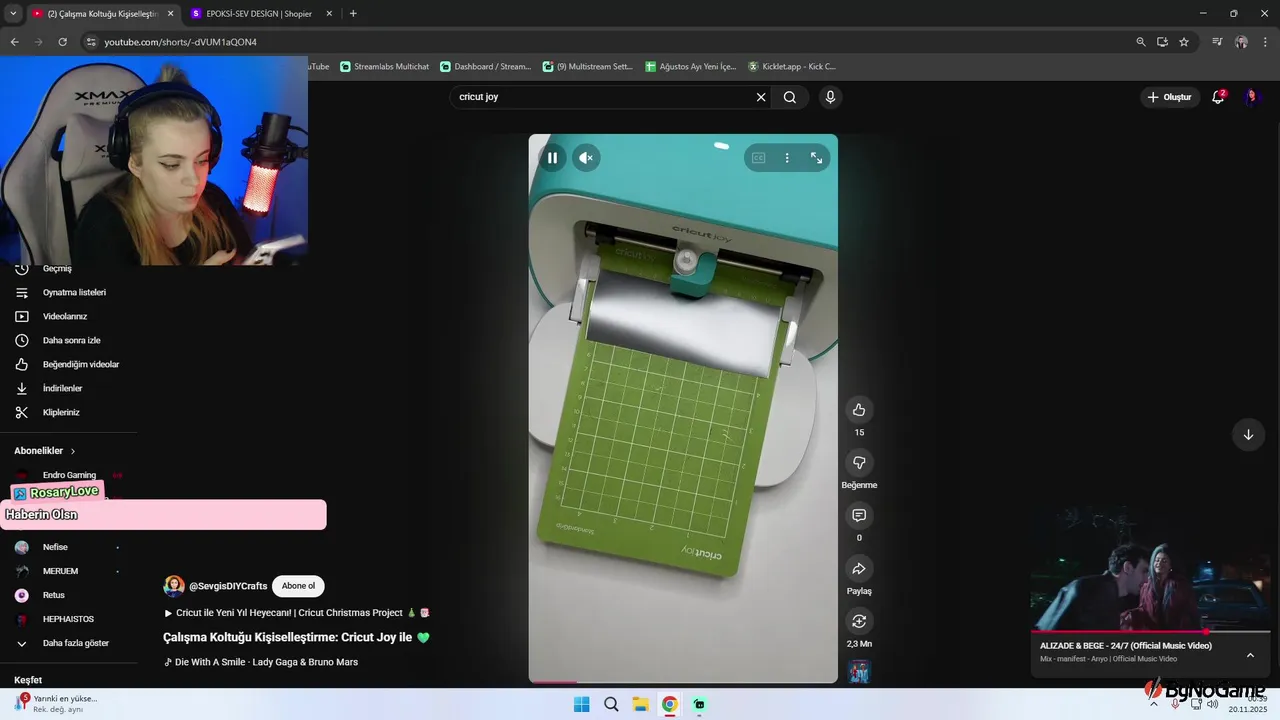
Task: Go back with browser back arrow
Action: click(x=14, y=42)
